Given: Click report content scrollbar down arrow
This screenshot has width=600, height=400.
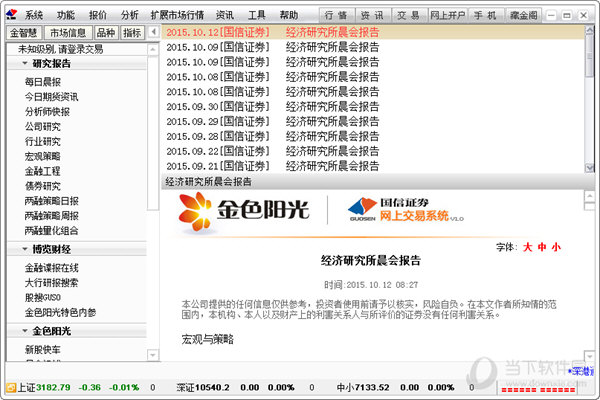Looking at the screenshot, I should tap(590, 356).
